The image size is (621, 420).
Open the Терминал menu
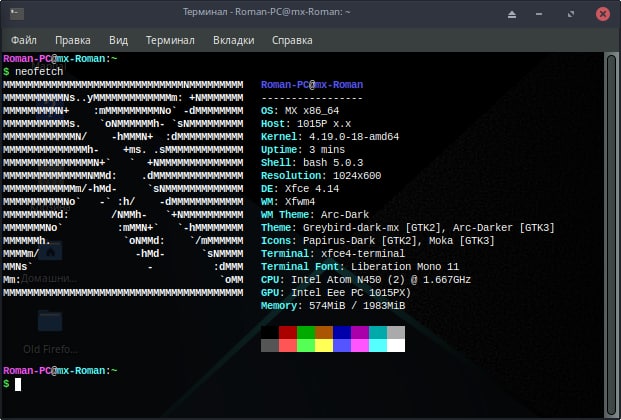pos(170,40)
